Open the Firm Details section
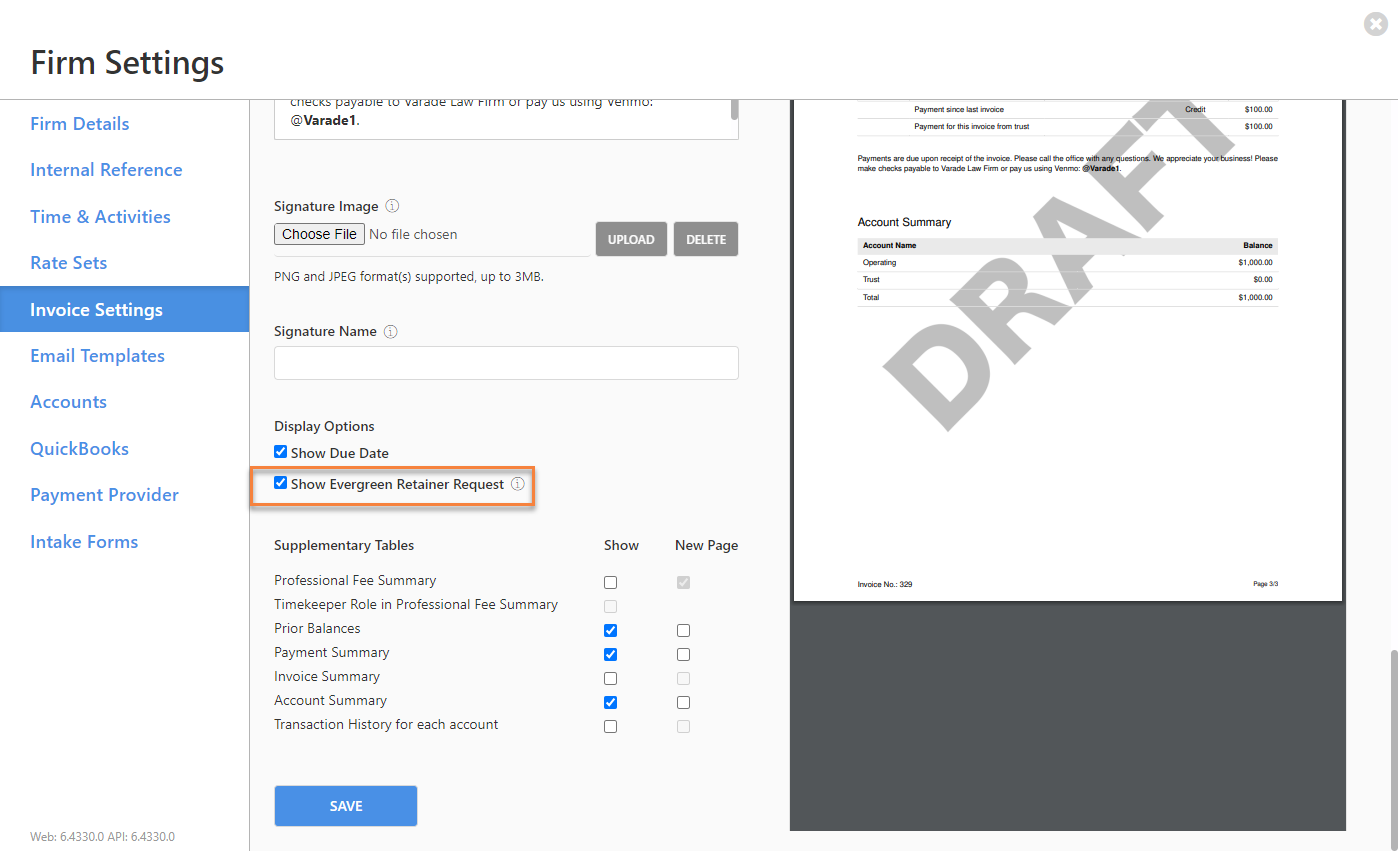Screen dimensions: 1398x851 pos(80,123)
